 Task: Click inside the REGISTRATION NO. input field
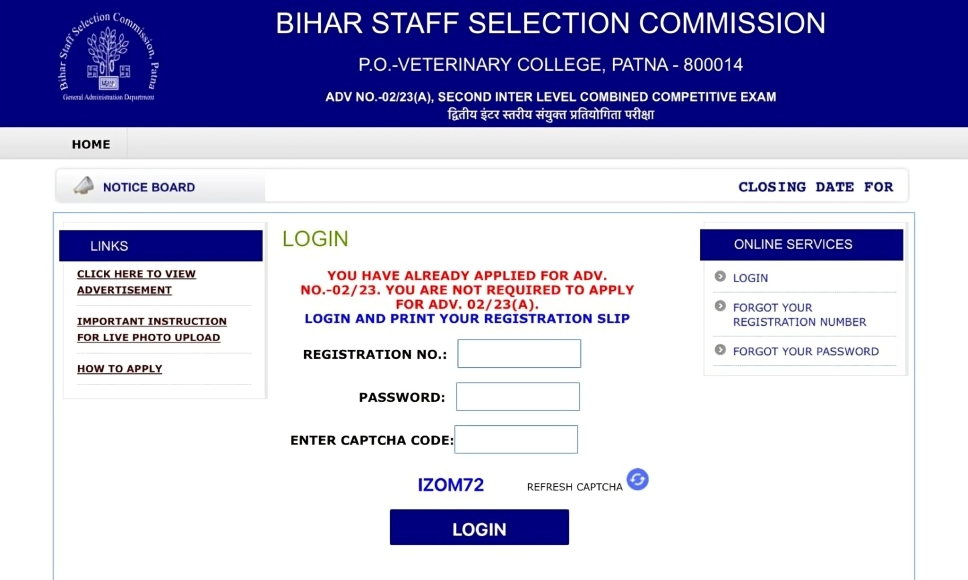[x=518, y=353]
